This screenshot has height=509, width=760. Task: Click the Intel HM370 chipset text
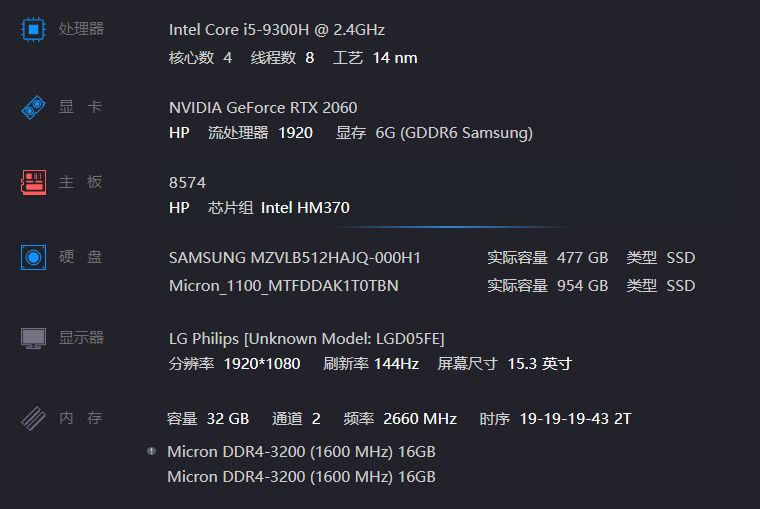point(305,207)
